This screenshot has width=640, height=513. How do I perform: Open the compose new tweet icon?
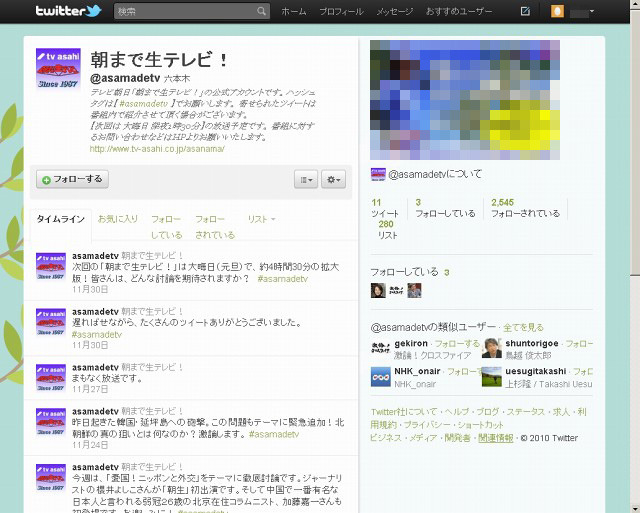(x=525, y=11)
